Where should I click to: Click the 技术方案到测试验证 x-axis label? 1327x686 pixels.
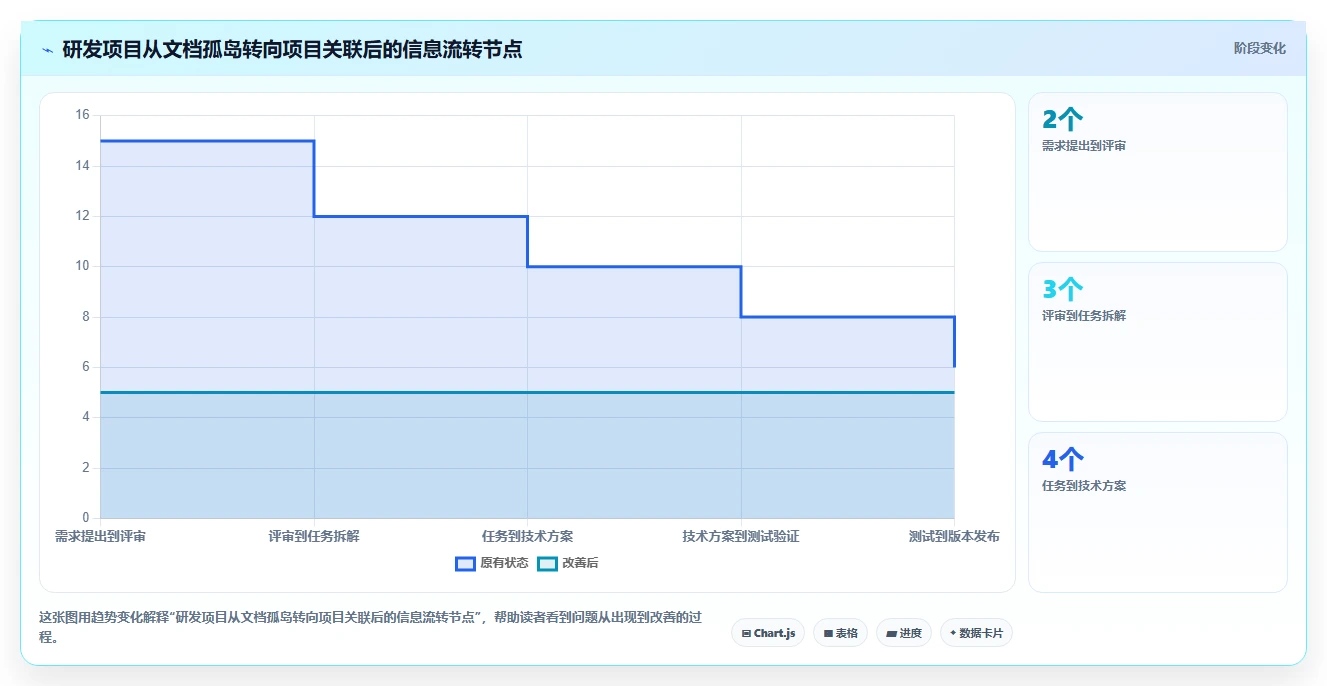coord(741,536)
